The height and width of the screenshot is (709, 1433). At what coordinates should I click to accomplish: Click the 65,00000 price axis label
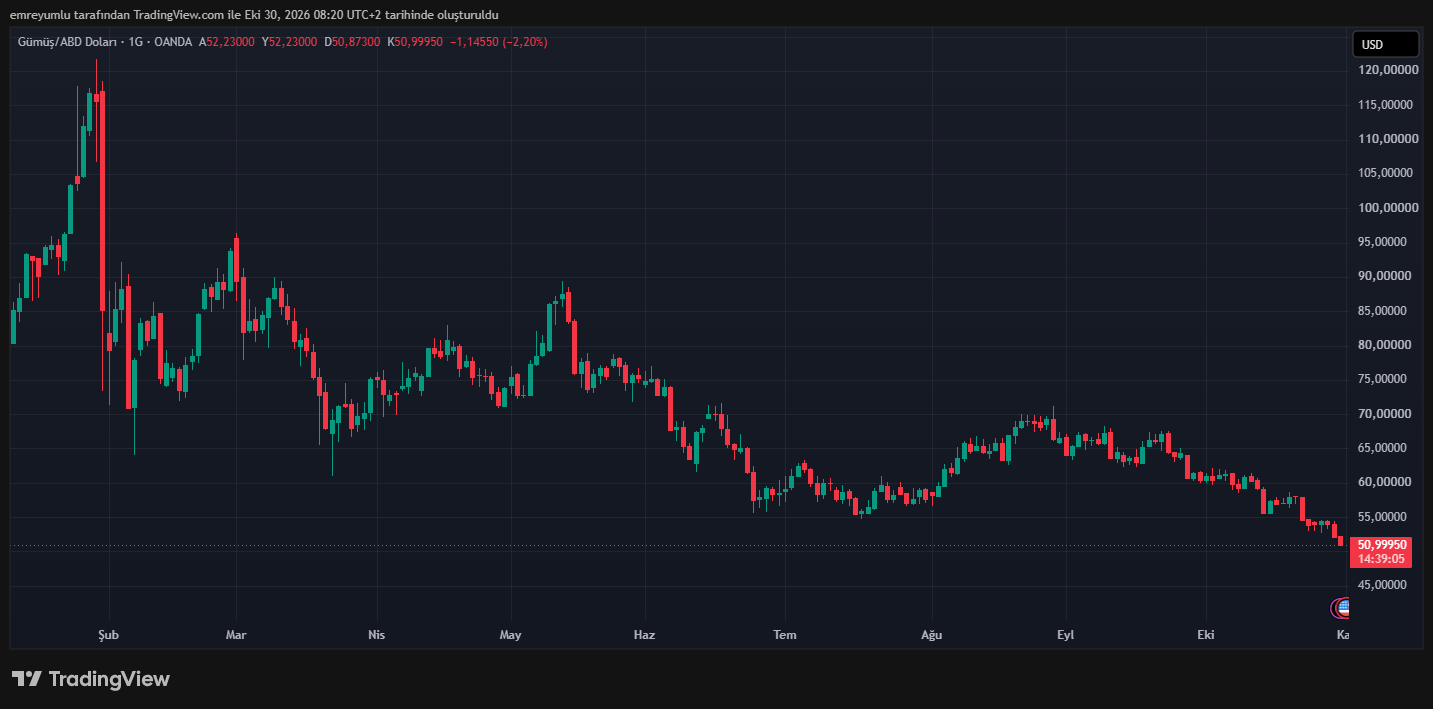tap(1384, 448)
